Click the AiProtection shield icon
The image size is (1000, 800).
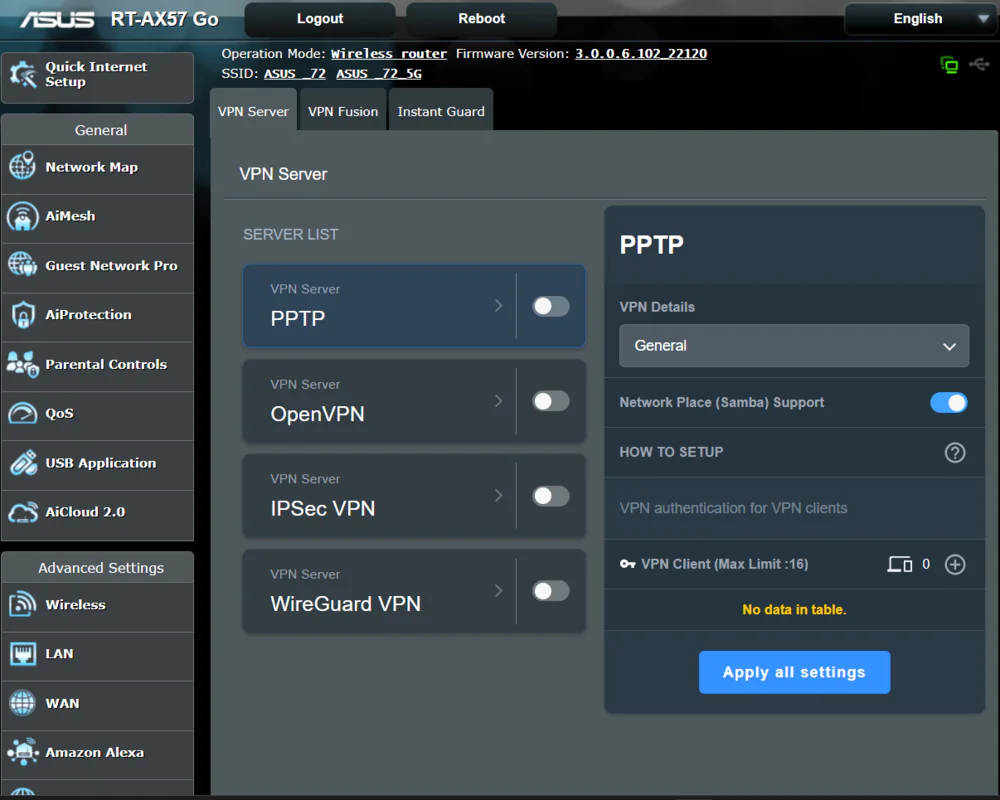(22, 315)
